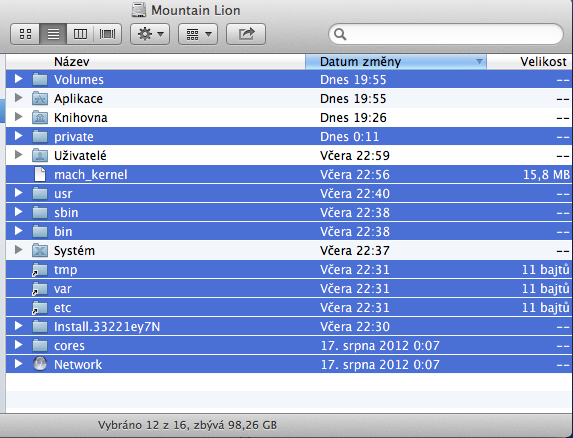573x438 pixels.
Task: Select the Install.33221ey7N row name
Action: (x=107, y=327)
